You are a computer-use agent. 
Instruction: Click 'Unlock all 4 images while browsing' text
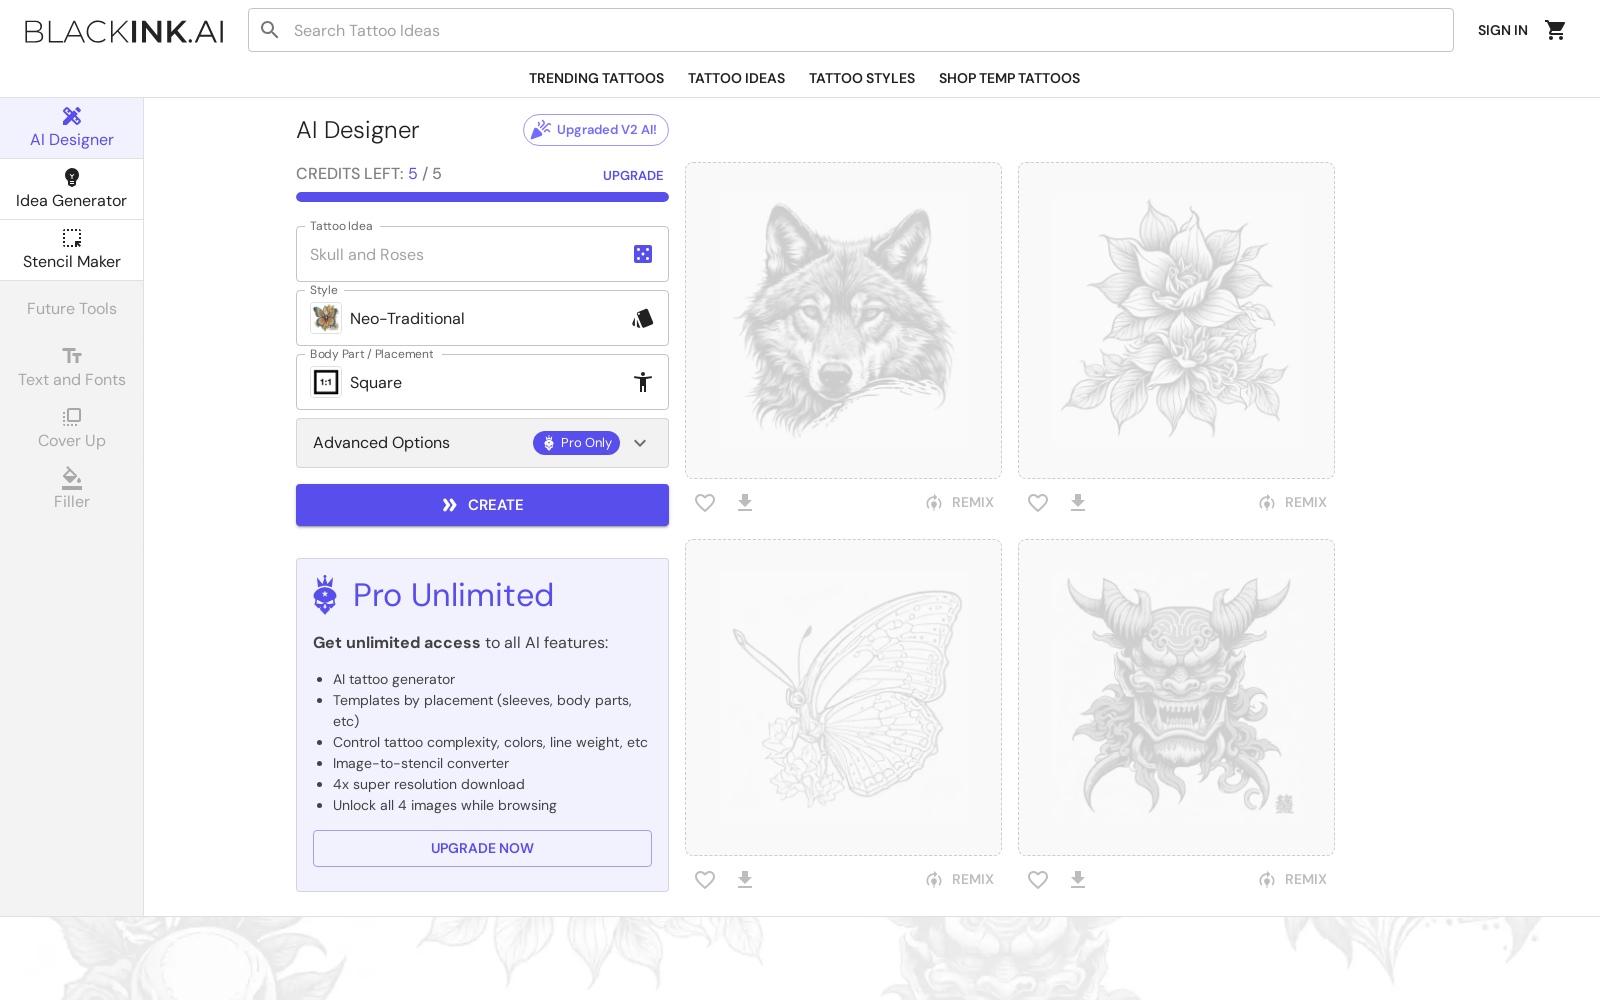click(x=445, y=805)
